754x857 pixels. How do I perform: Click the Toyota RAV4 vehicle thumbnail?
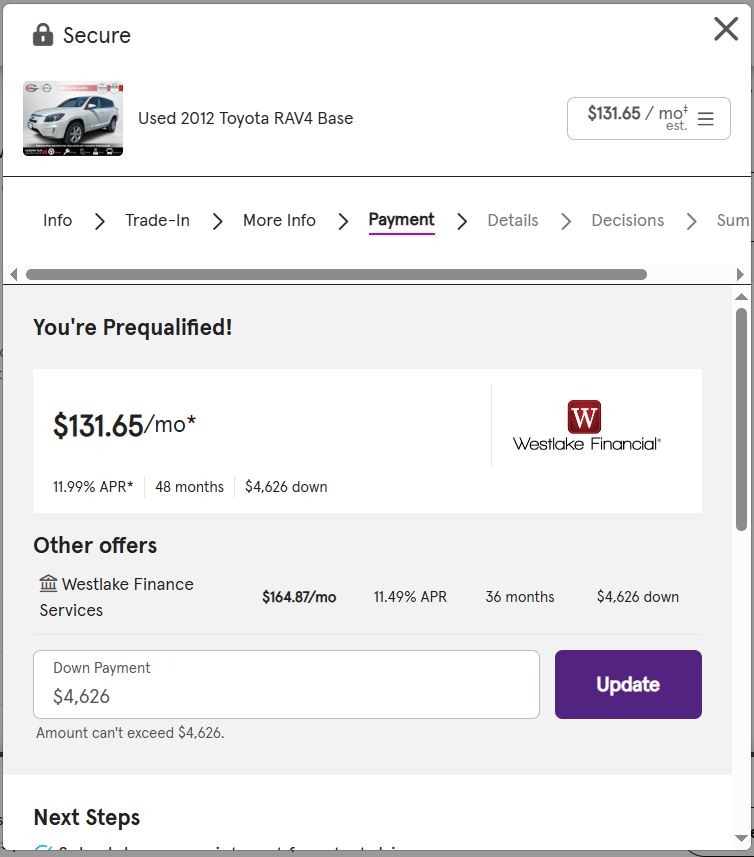coord(73,118)
